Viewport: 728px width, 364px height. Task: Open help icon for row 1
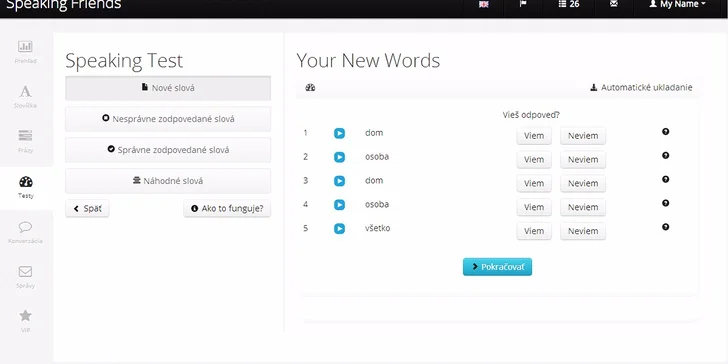(x=665, y=132)
